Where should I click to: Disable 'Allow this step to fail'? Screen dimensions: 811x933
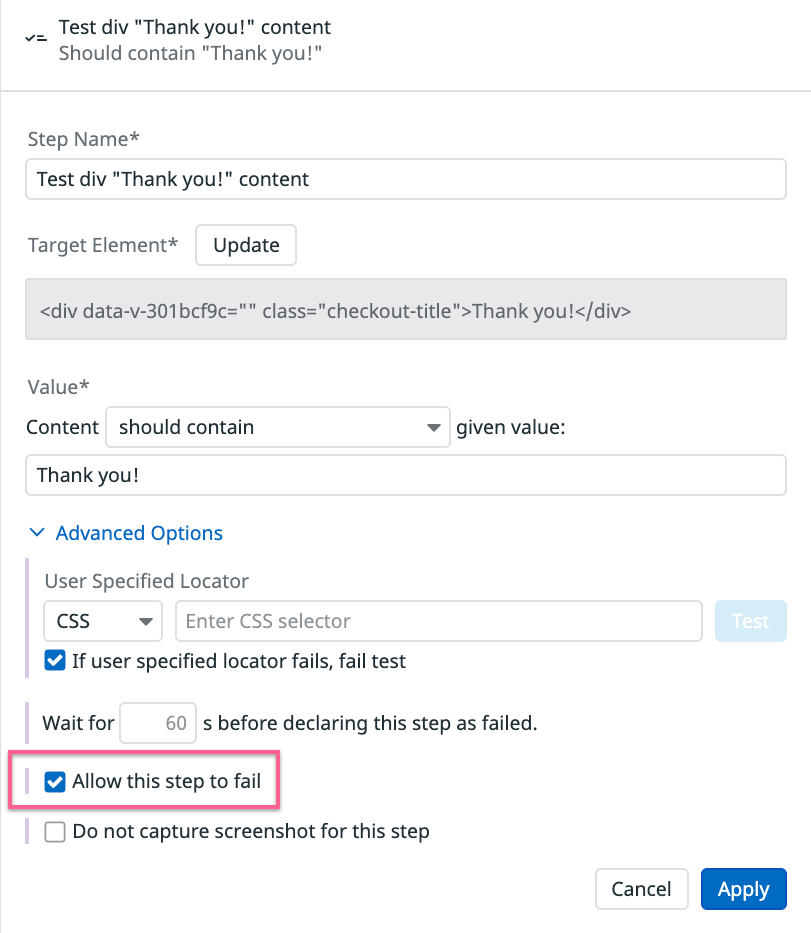55,781
